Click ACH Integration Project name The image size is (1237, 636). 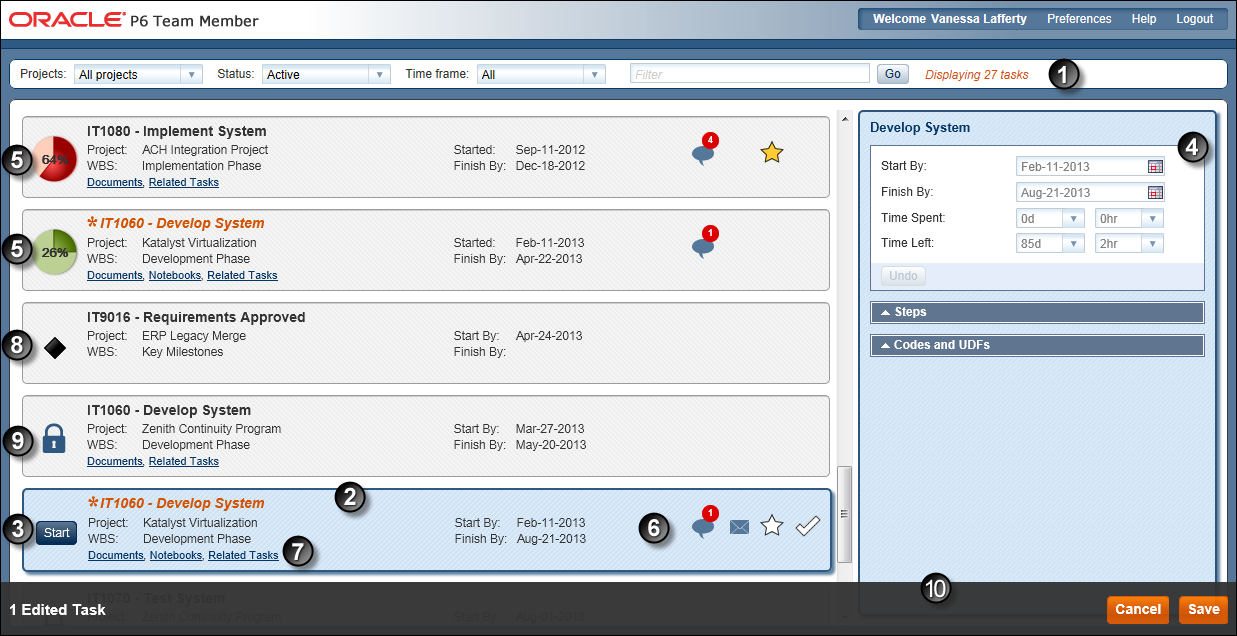pos(205,150)
